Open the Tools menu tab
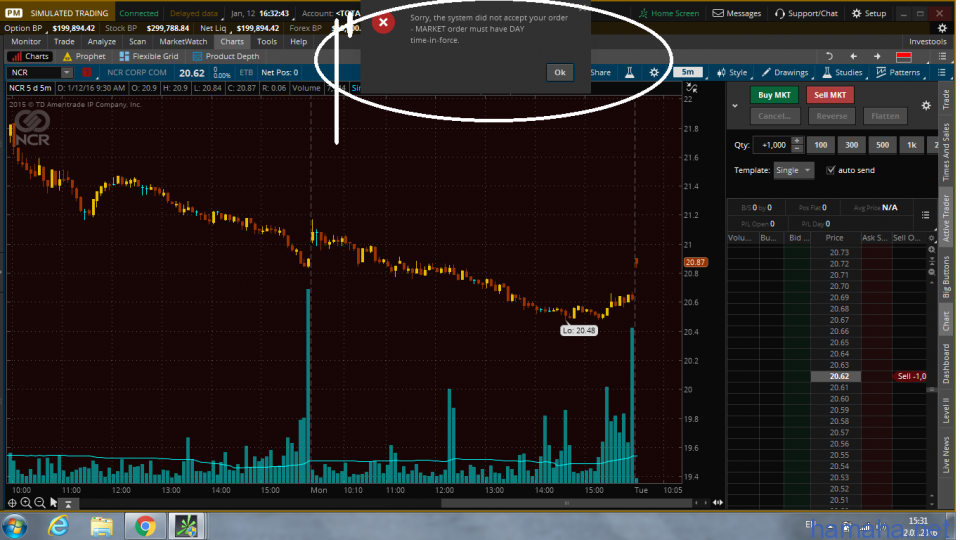The height and width of the screenshot is (540, 960). [x=268, y=42]
